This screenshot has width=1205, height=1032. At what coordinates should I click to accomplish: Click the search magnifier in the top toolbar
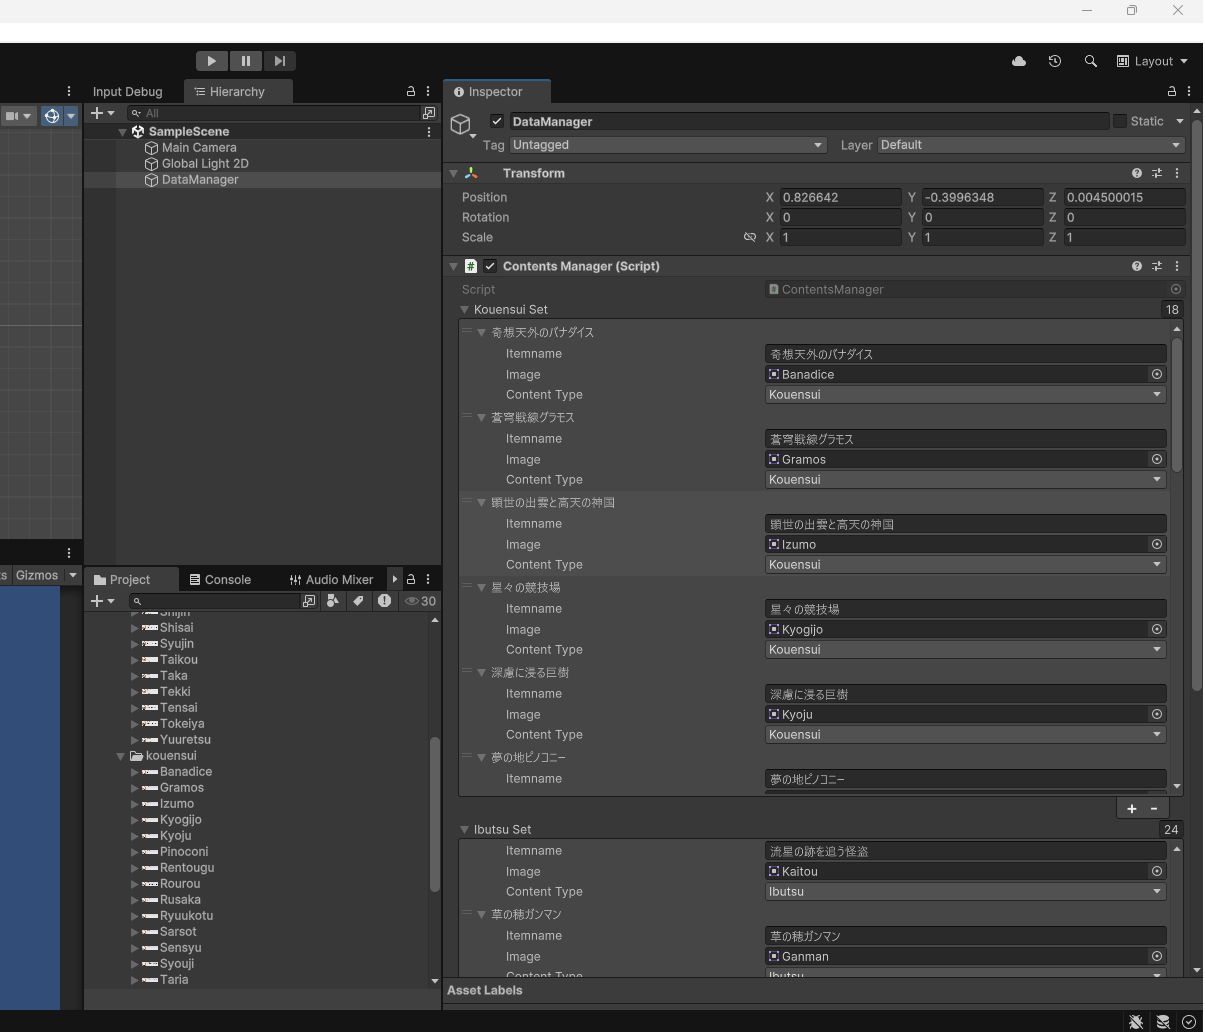[x=1091, y=61]
